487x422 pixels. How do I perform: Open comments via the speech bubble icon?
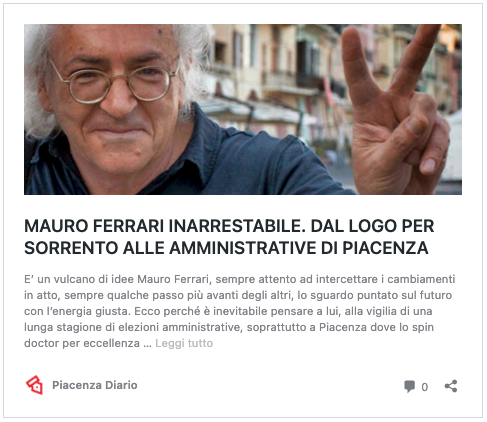tap(409, 386)
